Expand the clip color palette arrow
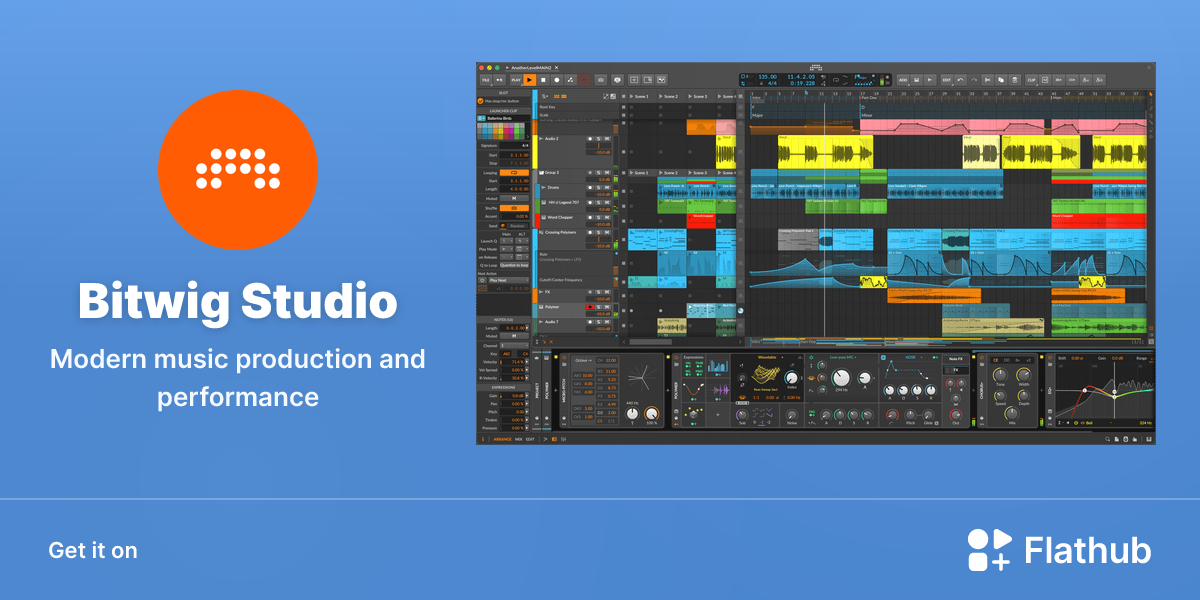This screenshot has width=1200, height=600. [x=528, y=137]
